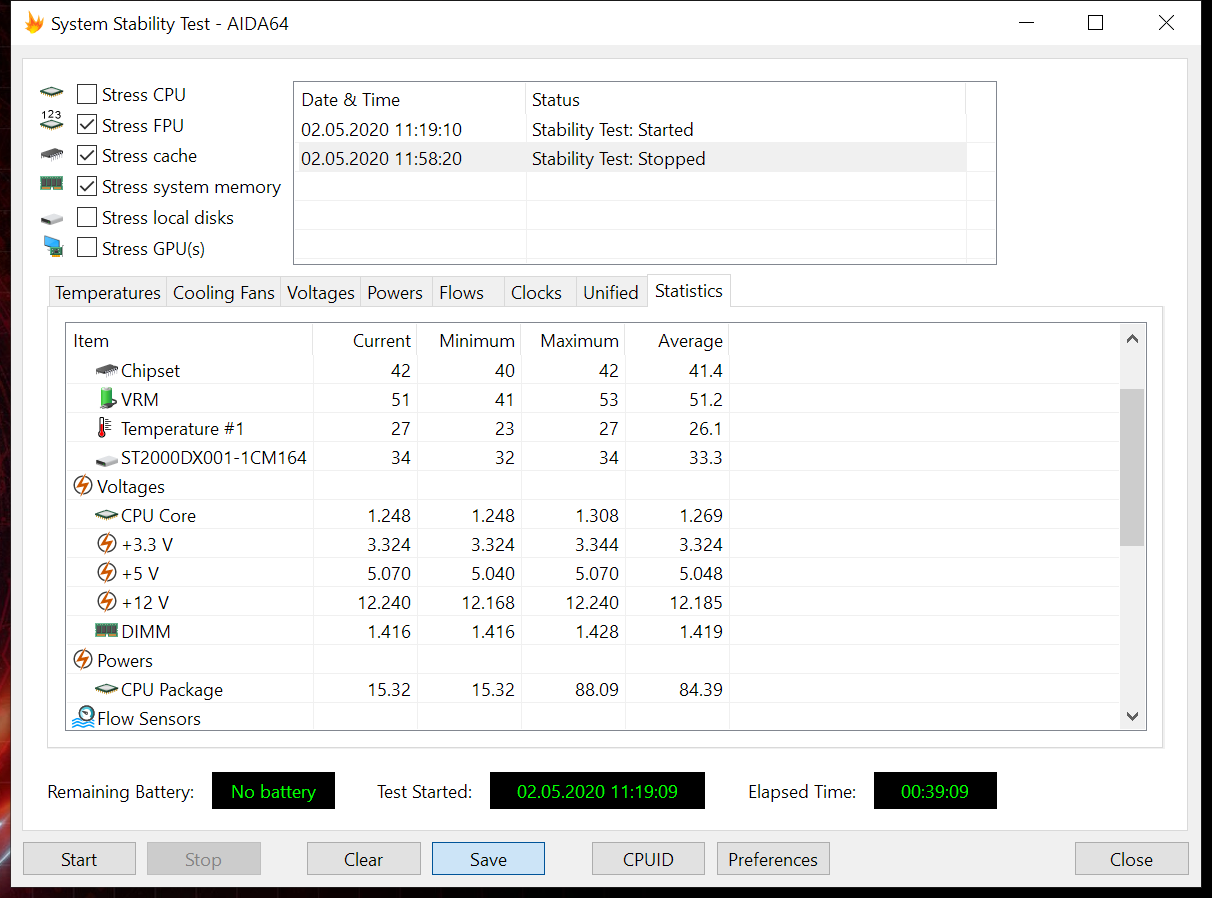
Task: Click the AIDA64 flame title bar icon
Action: (x=35, y=23)
